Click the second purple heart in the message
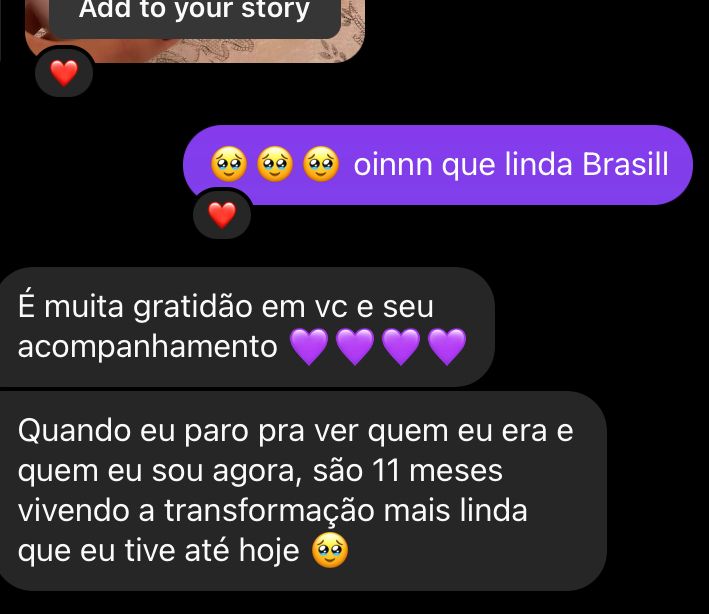Image resolution: width=709 pixels, height=614 pixels. pos(355,347)
